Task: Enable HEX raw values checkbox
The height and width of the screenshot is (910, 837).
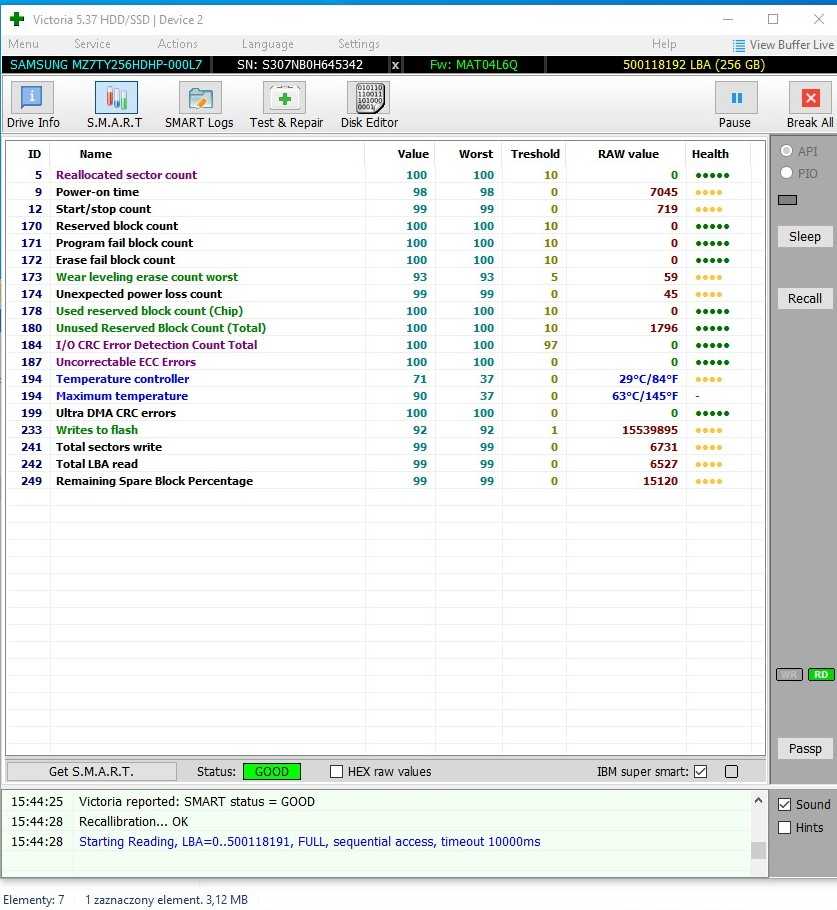Action: [337, 772]
